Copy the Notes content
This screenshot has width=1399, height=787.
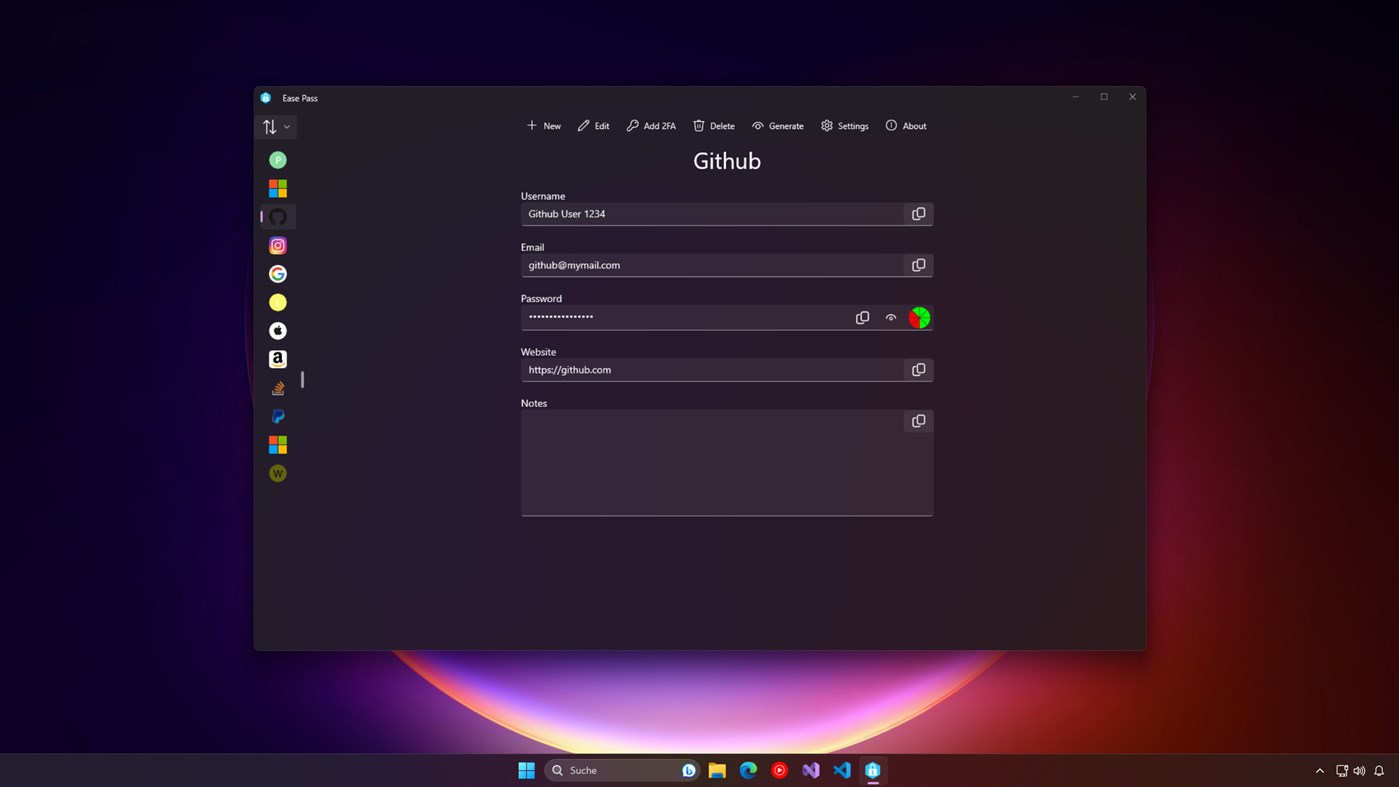point(918,421)
